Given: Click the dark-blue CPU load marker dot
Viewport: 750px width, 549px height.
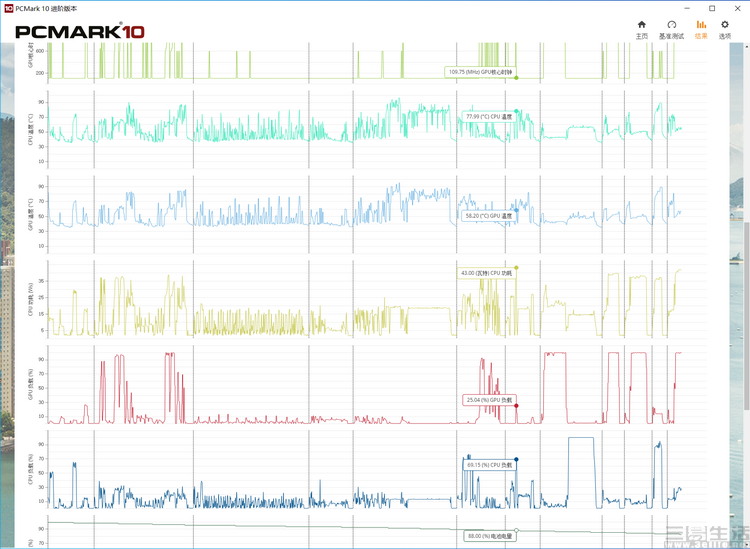Looking at the screenshot, I should [516, 459].
